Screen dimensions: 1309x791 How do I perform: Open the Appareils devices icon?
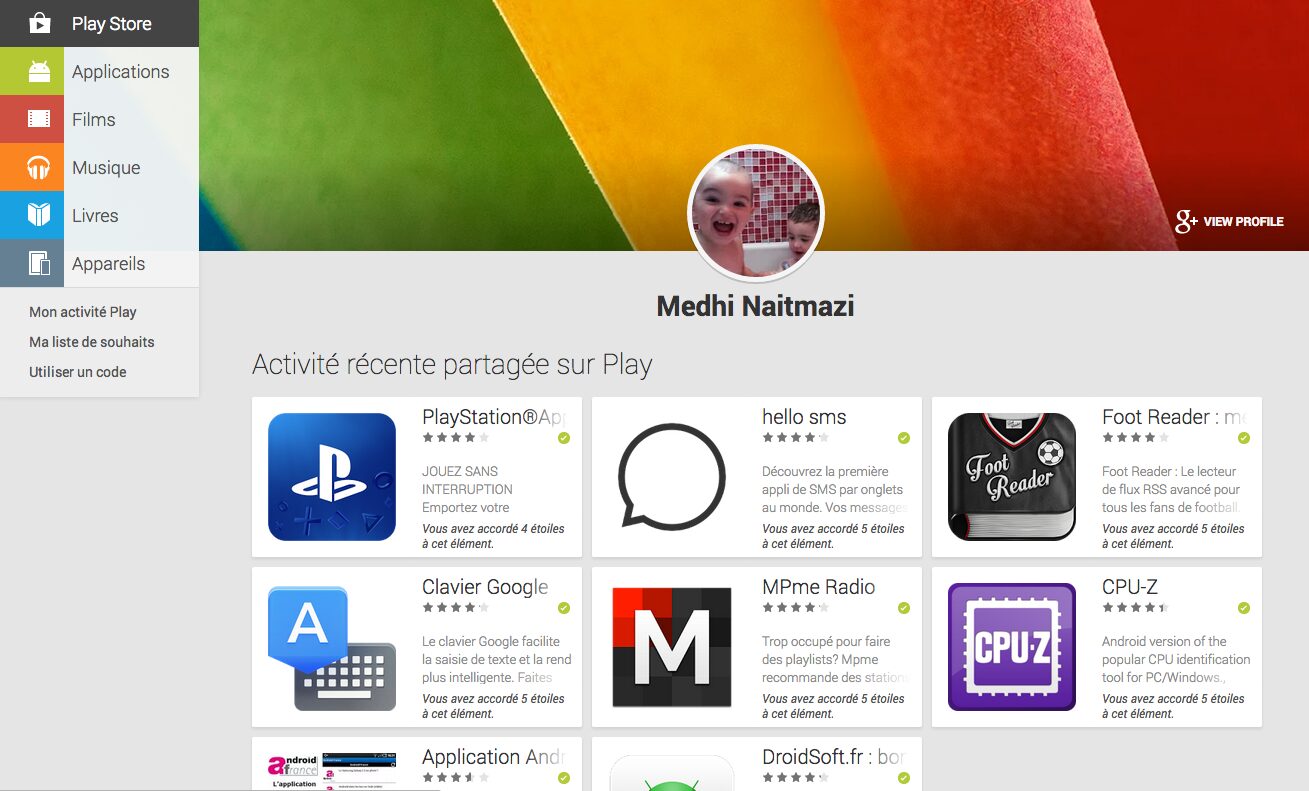point(39,263)
